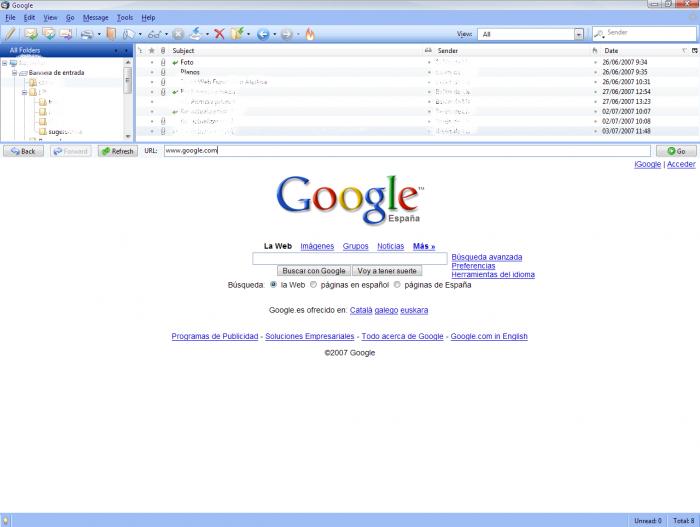Image resolution: width=700 pixels, height=527 pixels.
Task: Click inside the URL address field
Action: click(x=407, y=151)
